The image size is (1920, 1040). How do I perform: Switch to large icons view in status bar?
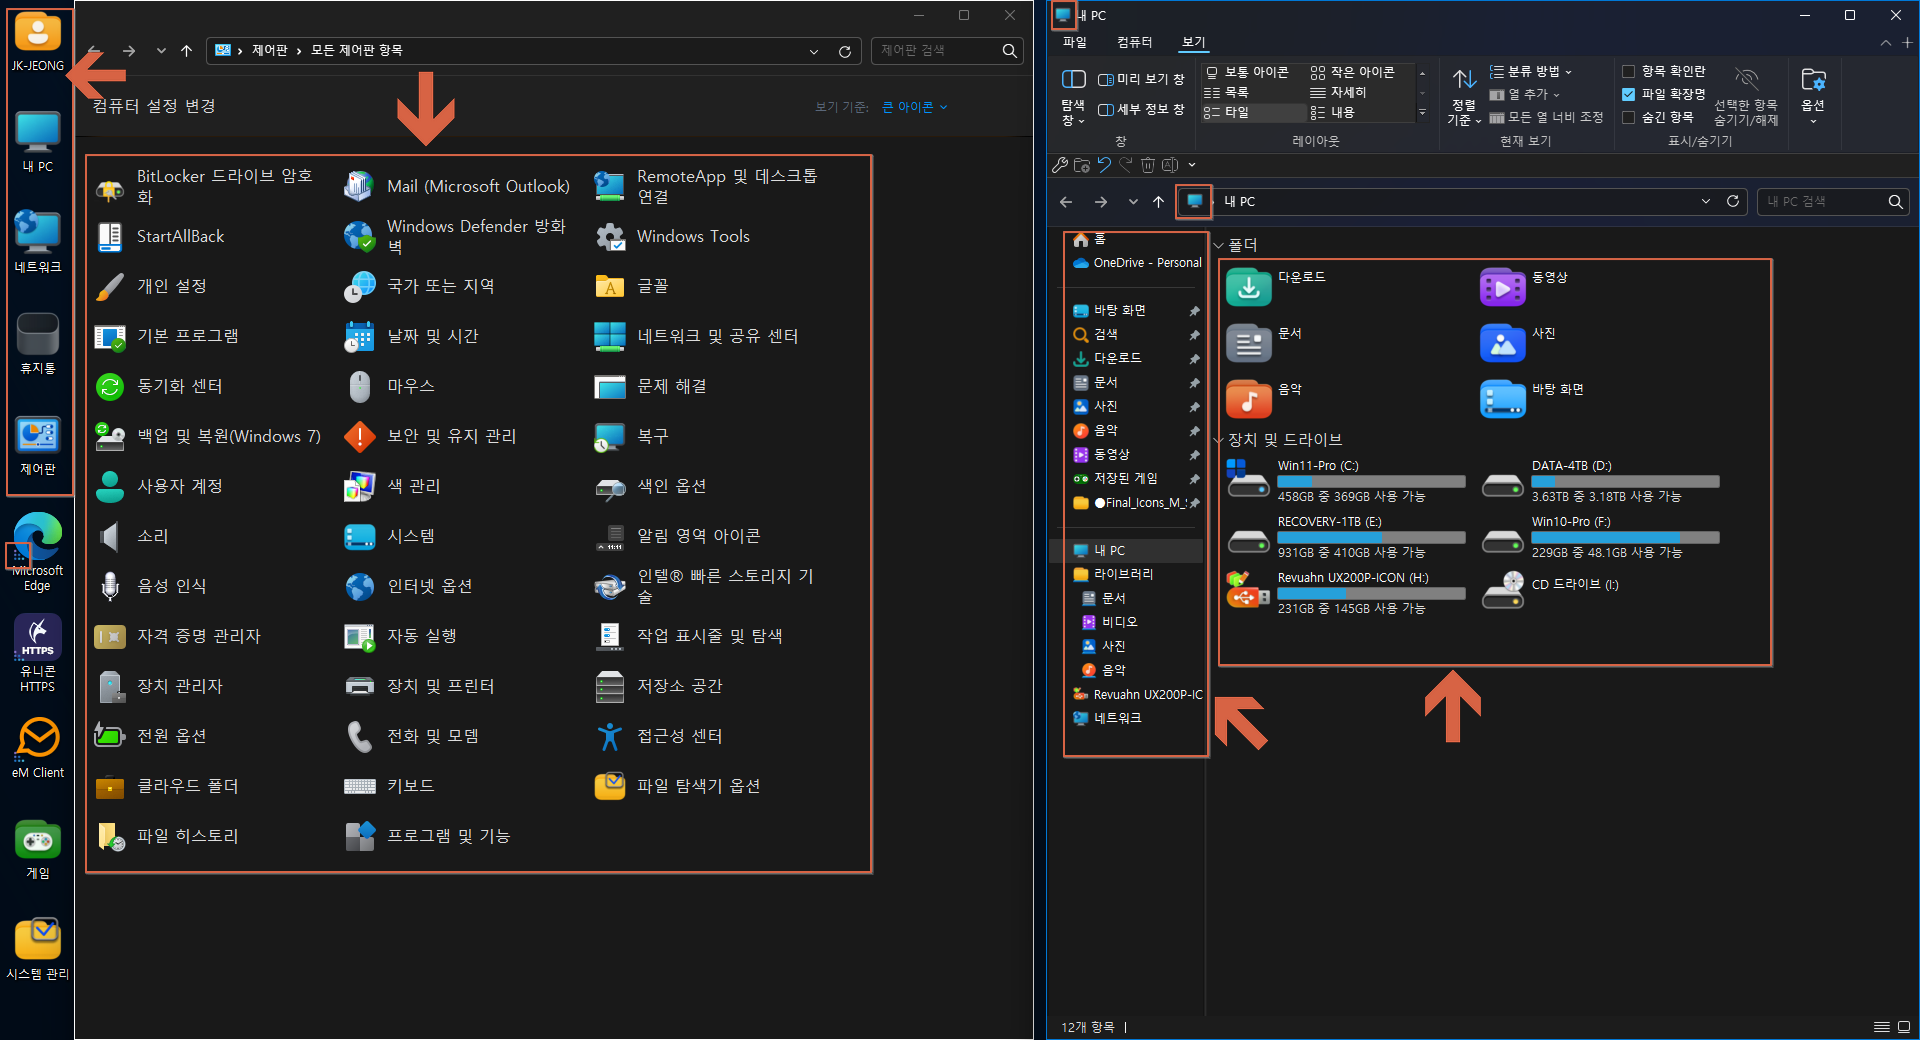(x=1904, y=1027)
